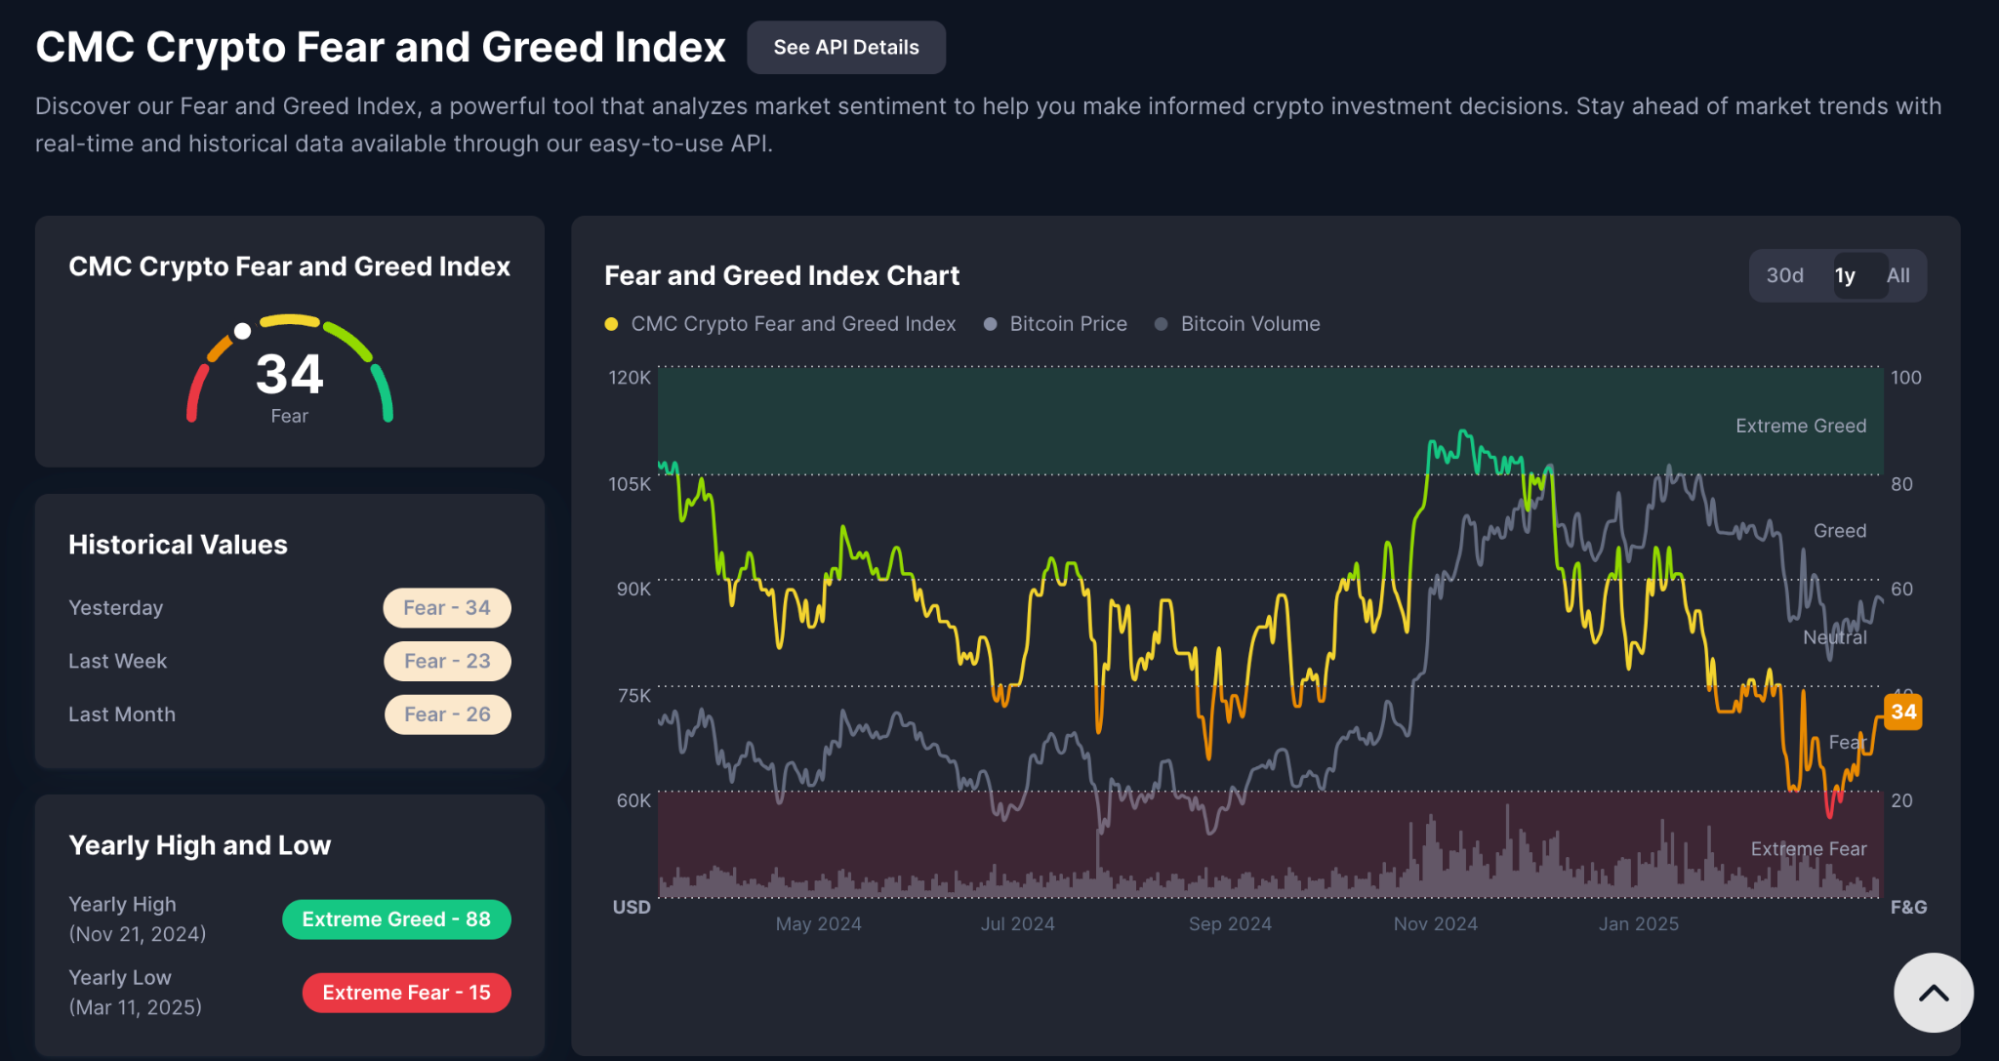Click the CMC Crypto Fear and Greed Index page title
1999x1061 pixels.
coord(380,47)
